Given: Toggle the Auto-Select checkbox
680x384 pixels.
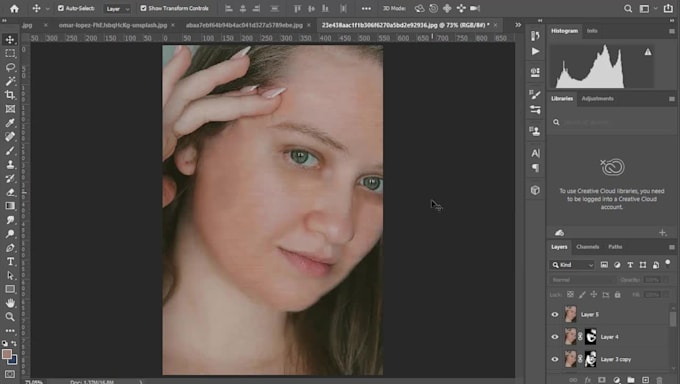Looking at the screenshot, I should [x=61, y=8].
